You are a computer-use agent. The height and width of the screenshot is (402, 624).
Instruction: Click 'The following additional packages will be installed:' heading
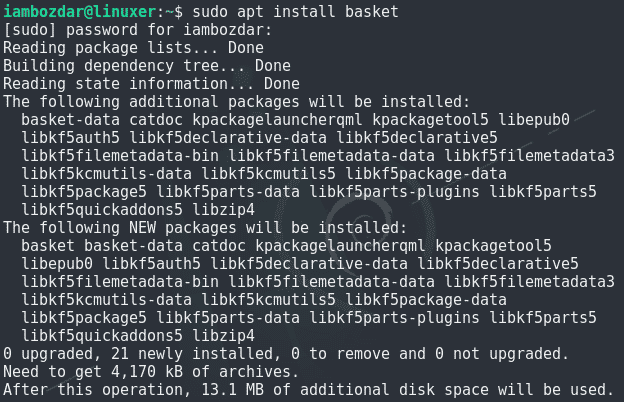point(237,102)
